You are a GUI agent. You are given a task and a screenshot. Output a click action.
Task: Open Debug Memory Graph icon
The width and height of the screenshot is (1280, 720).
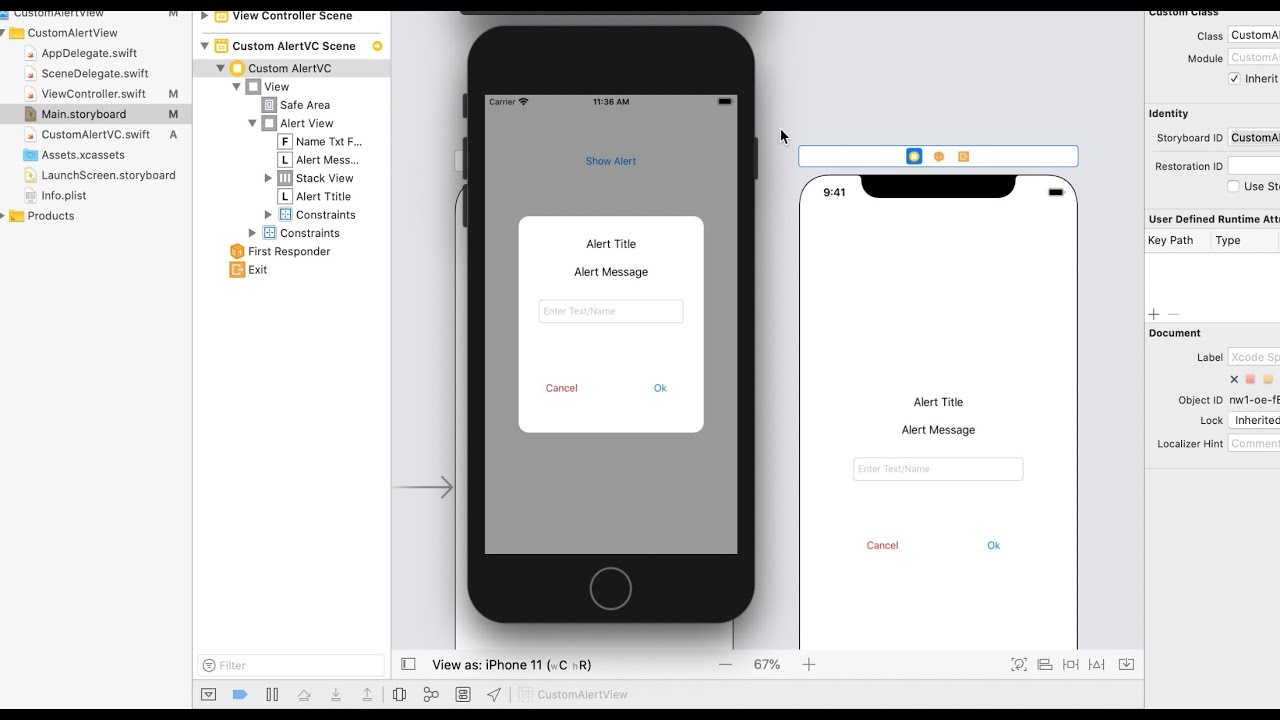(431, 694)
